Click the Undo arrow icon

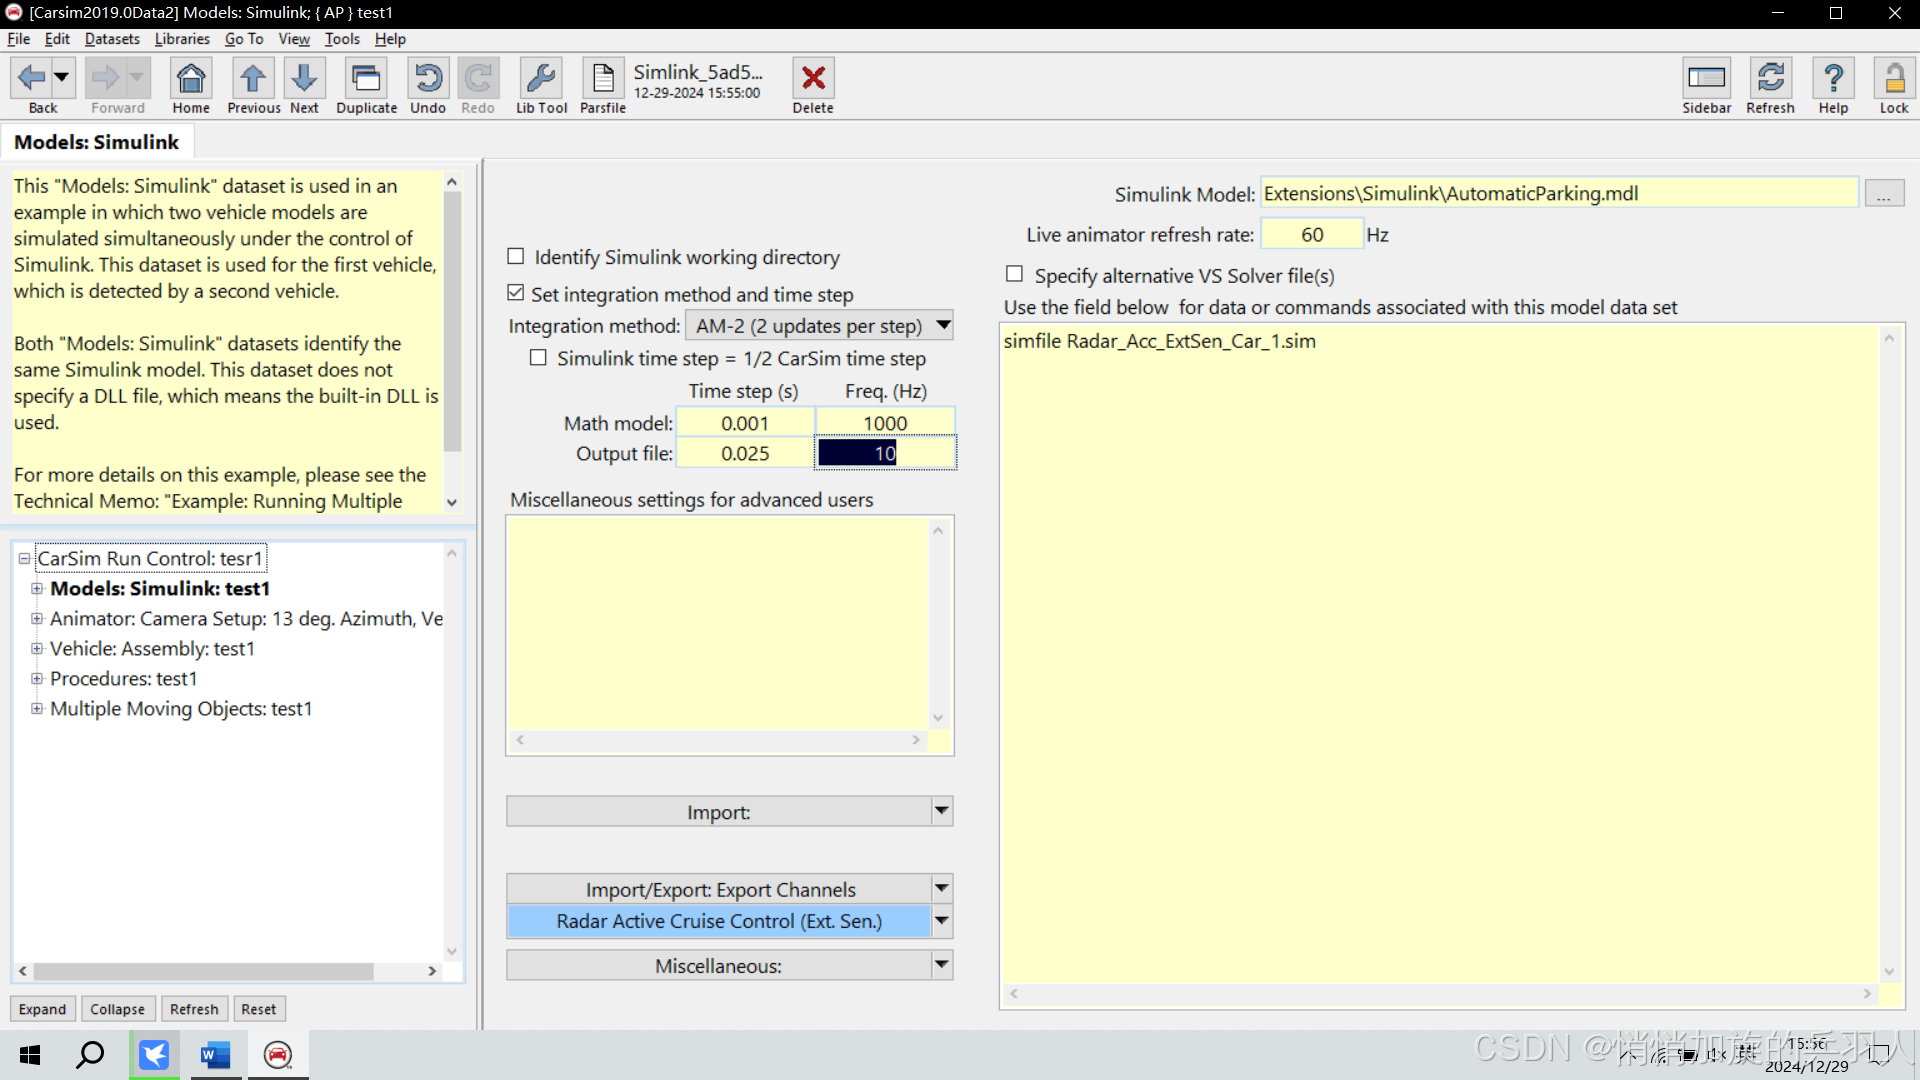point(428,78)
